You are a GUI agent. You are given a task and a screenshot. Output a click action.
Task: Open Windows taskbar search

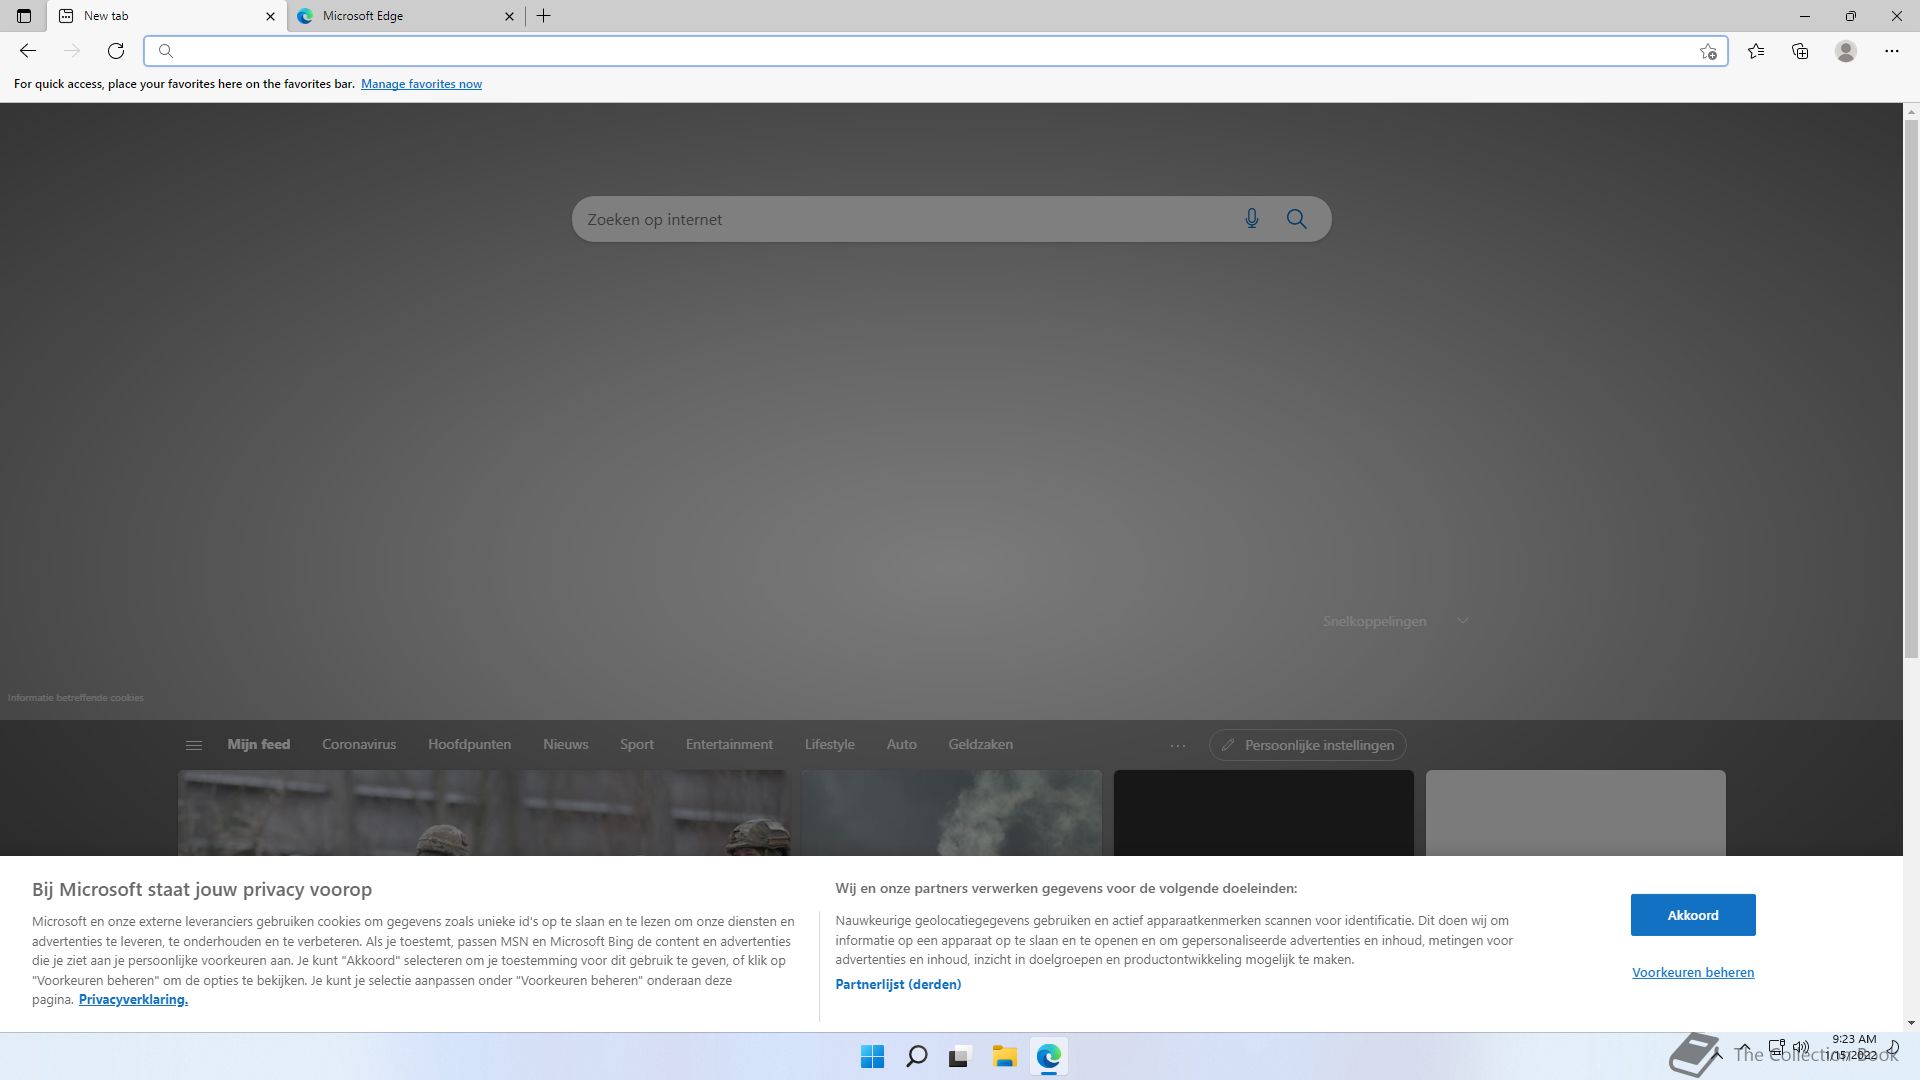tap(916, 1056)
